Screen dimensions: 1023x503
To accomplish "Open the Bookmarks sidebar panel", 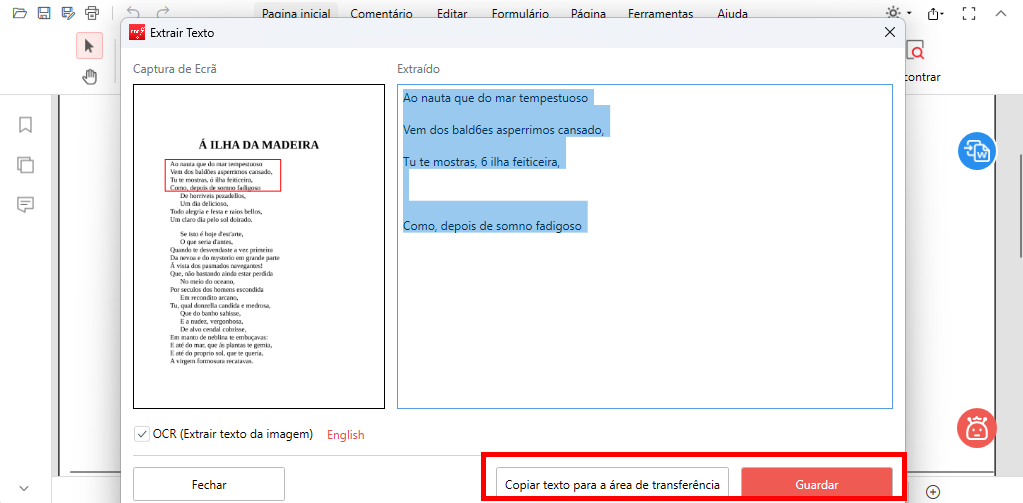I will tap(25, 125).
